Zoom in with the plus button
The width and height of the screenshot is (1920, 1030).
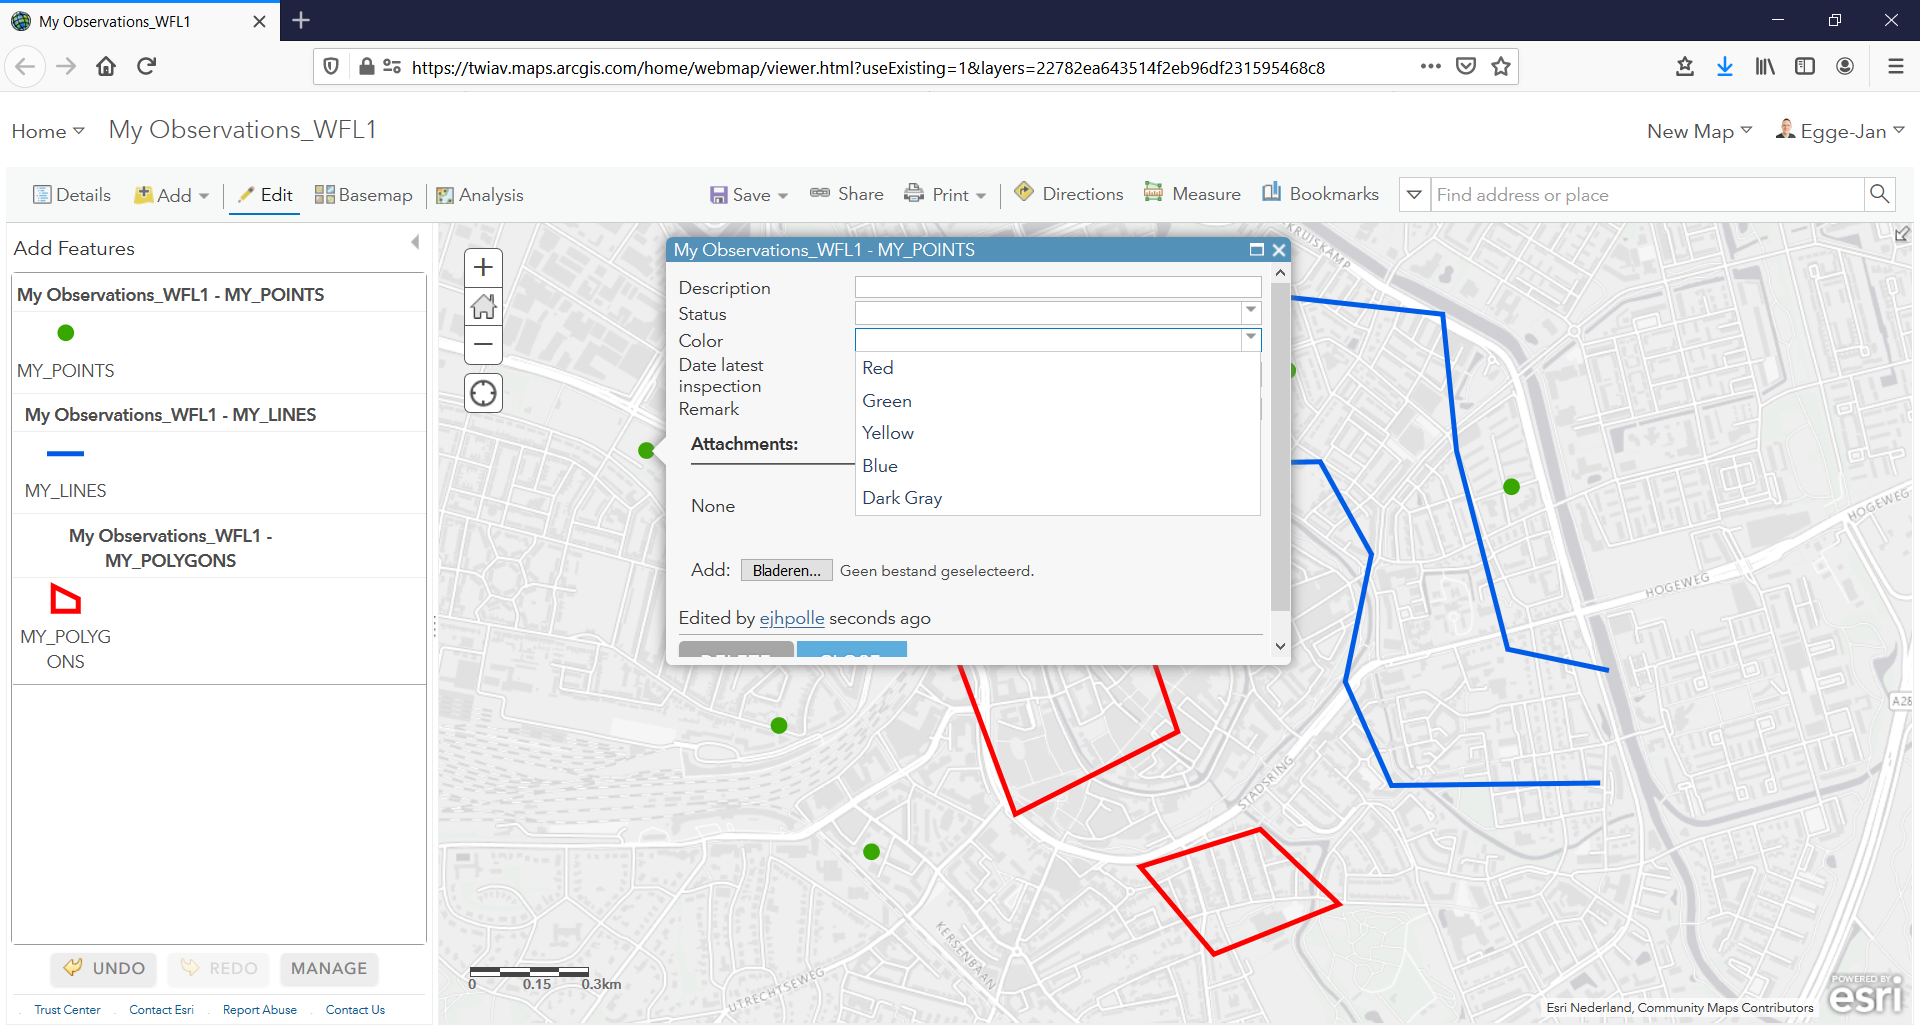[483, 267]
